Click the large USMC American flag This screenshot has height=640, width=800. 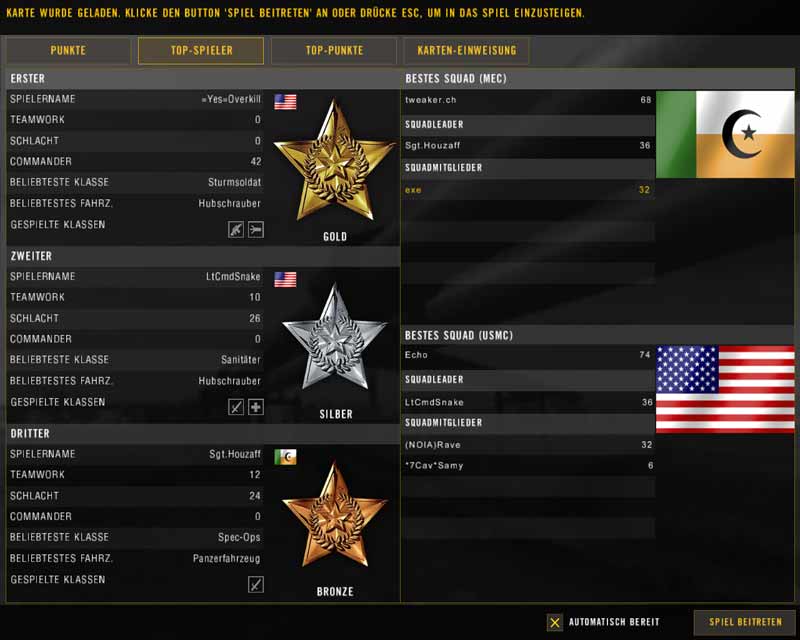point(725,389)
